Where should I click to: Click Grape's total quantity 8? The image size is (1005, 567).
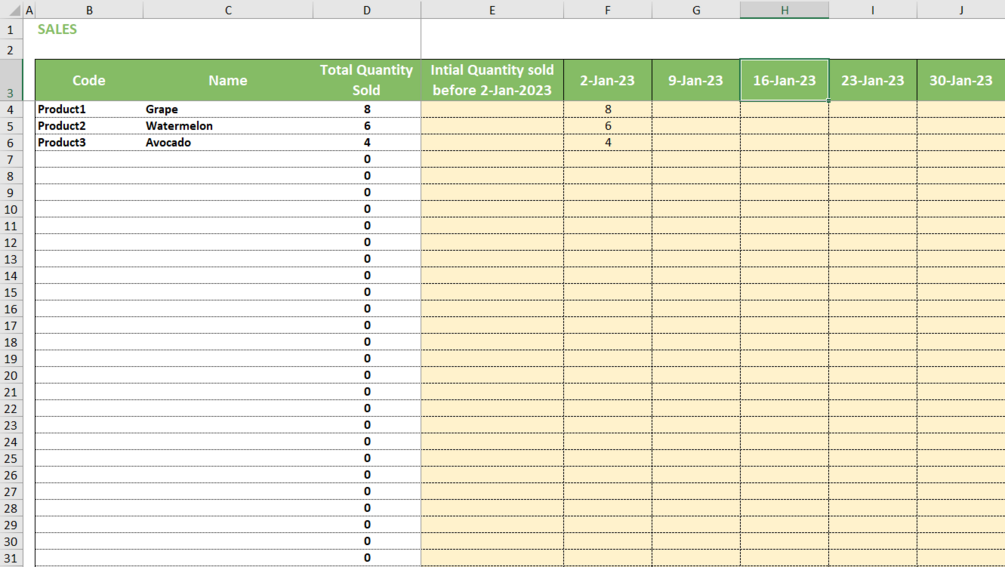(x=367, y=110)
